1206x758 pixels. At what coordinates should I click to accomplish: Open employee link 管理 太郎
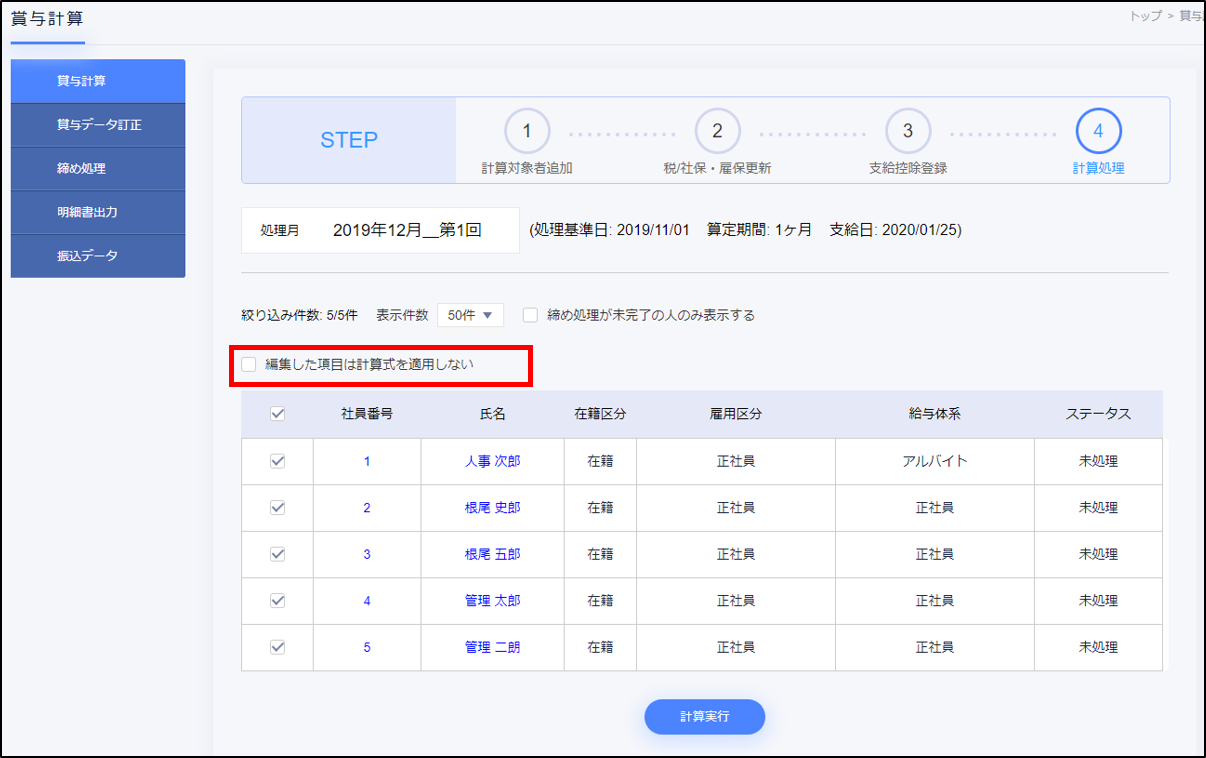coord(492,601)
